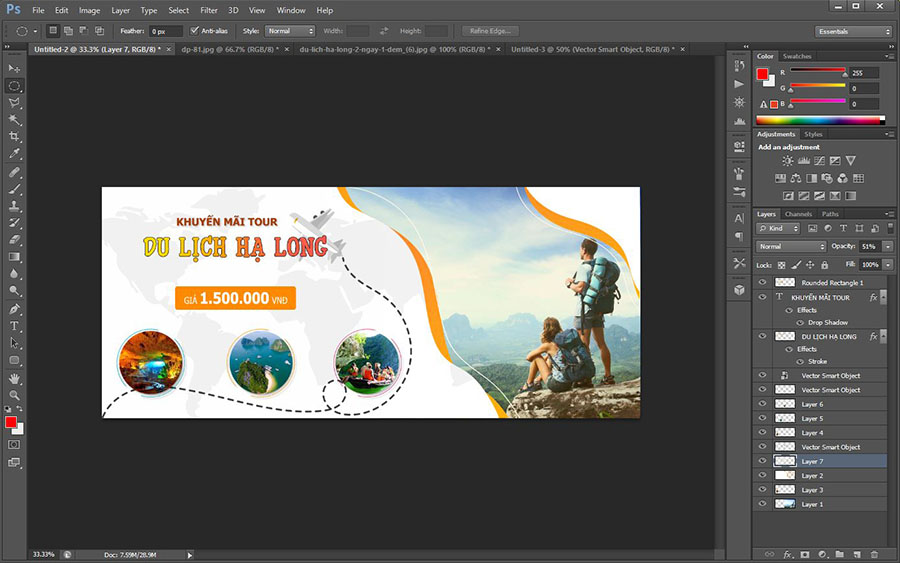The height and width of the screenshot is (563, 900).
Task: Select the Hand tool
Action: click(x=14, y=378)
